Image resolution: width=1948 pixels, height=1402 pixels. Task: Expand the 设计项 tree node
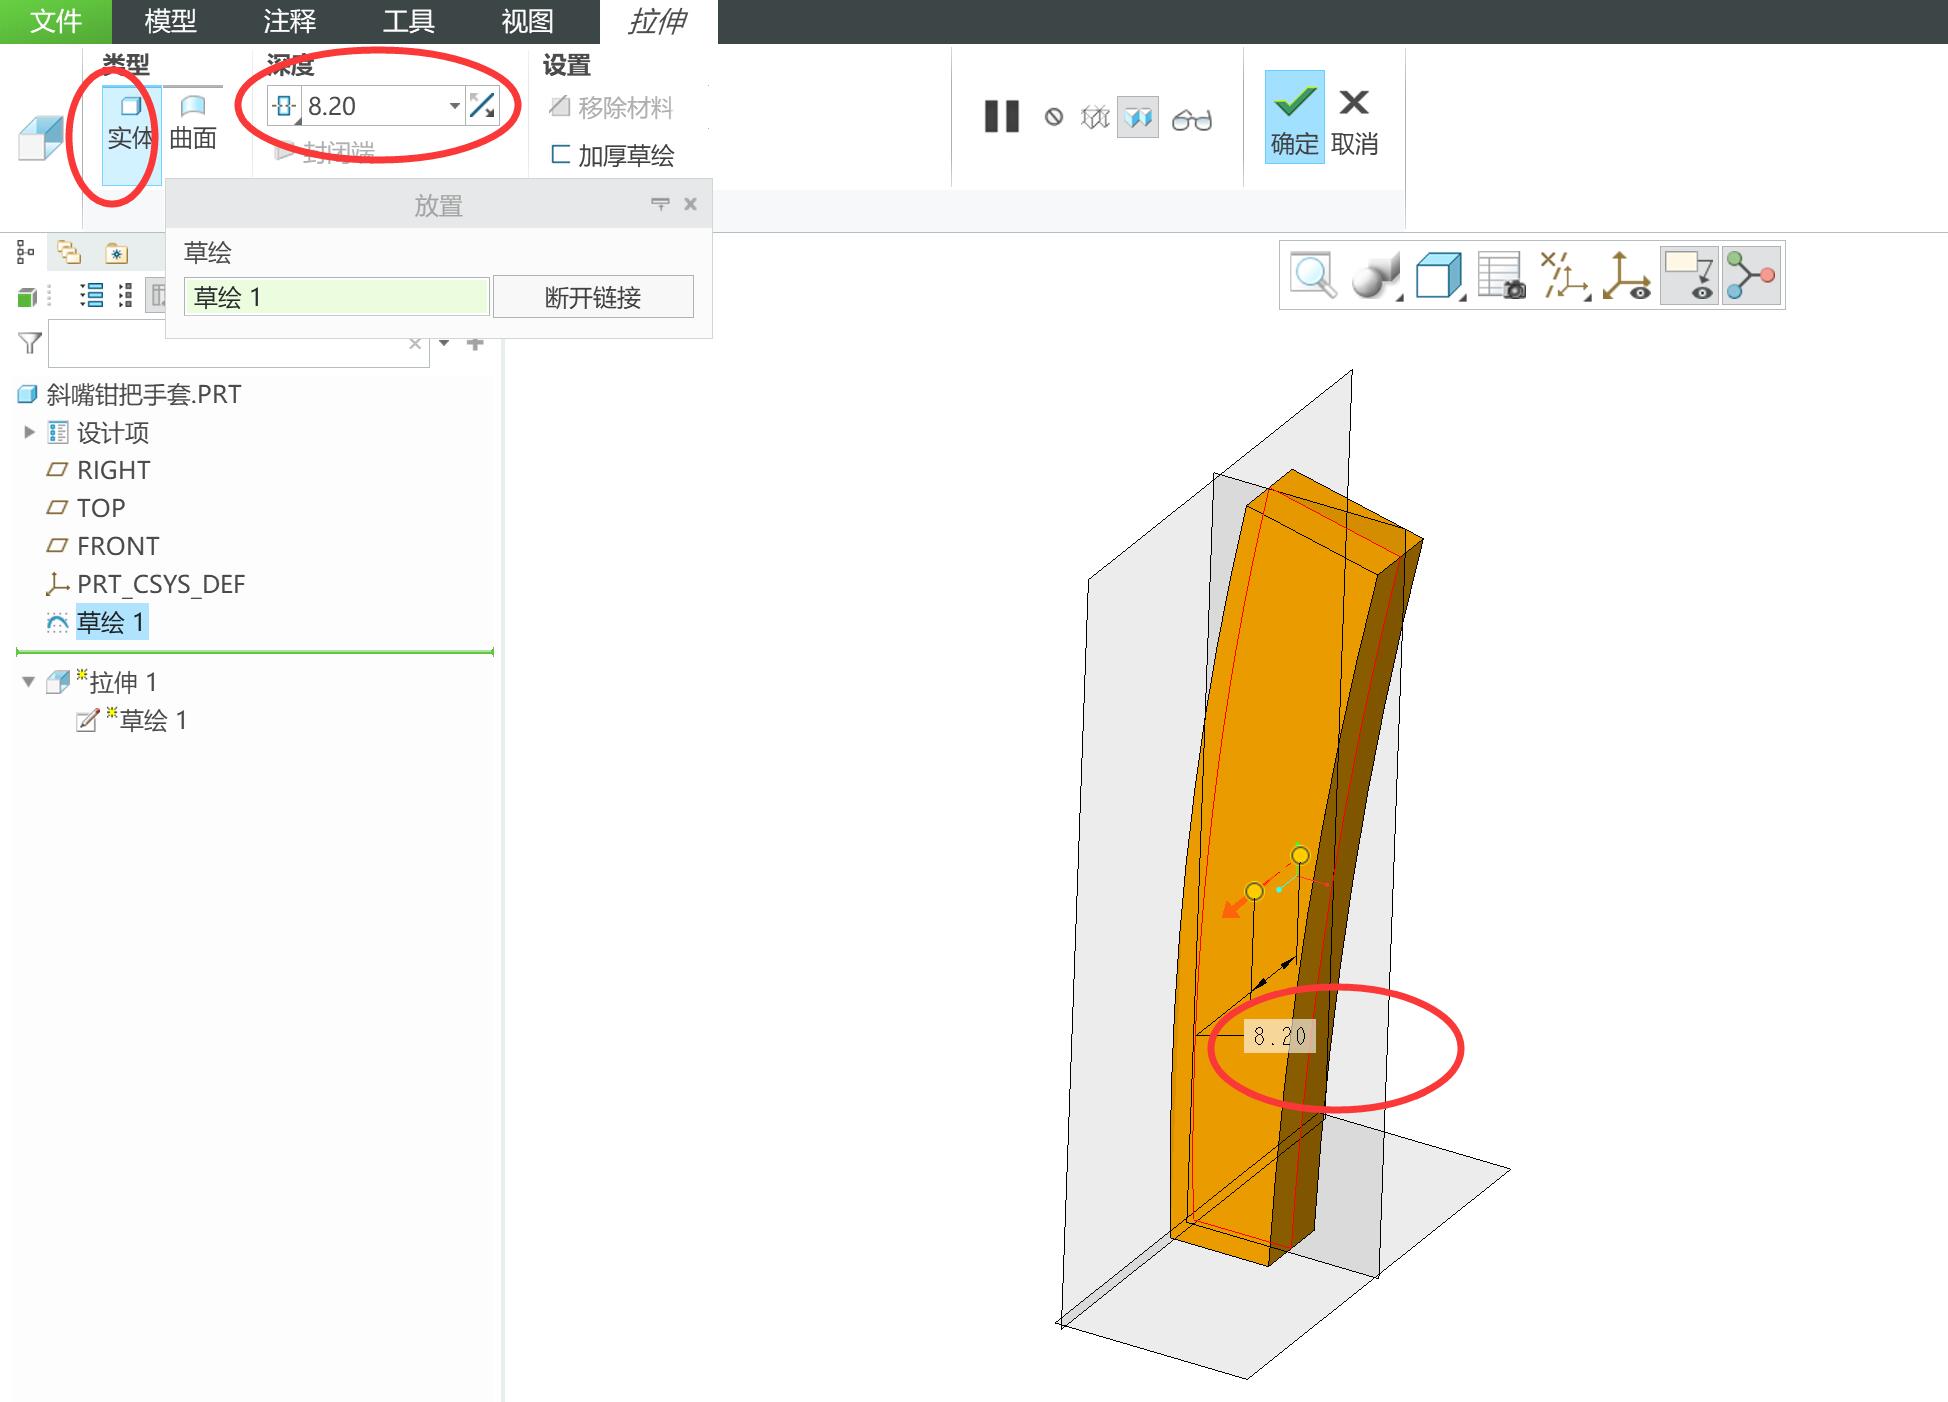(x=29, y=432)
